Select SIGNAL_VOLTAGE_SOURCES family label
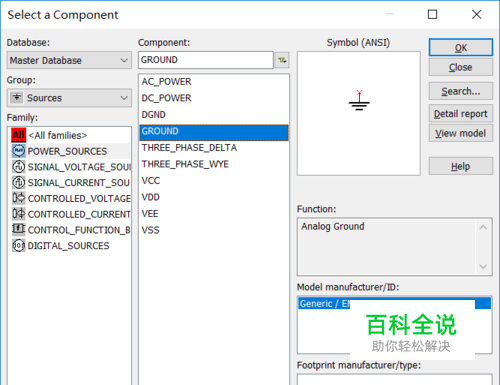The width and height of the screenshot is (500, 385). click(79, 167)
